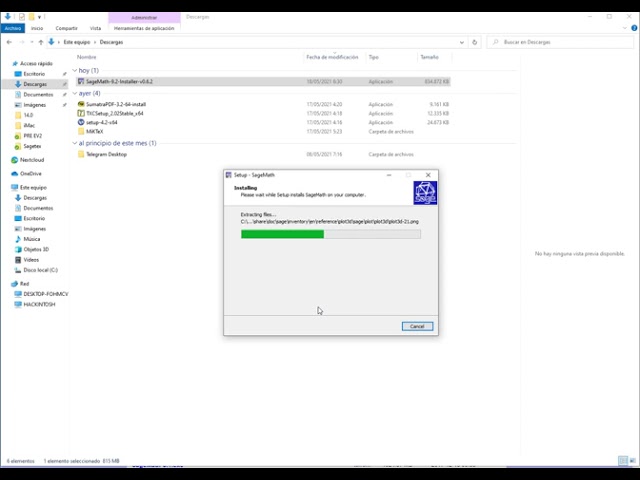640x480 pixels.
Task: Open Descargas under Este equipo
Action: point(35,198)
